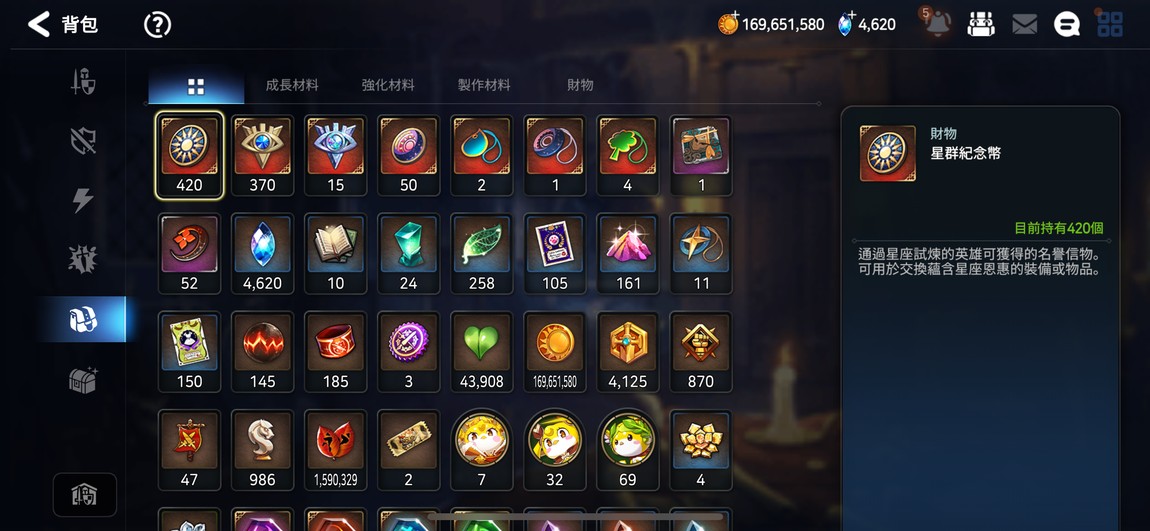Image resolution: width=1150 pixels, height=531 pixels.
Task: Select the green heart item with 43,908
Action: 481,351
